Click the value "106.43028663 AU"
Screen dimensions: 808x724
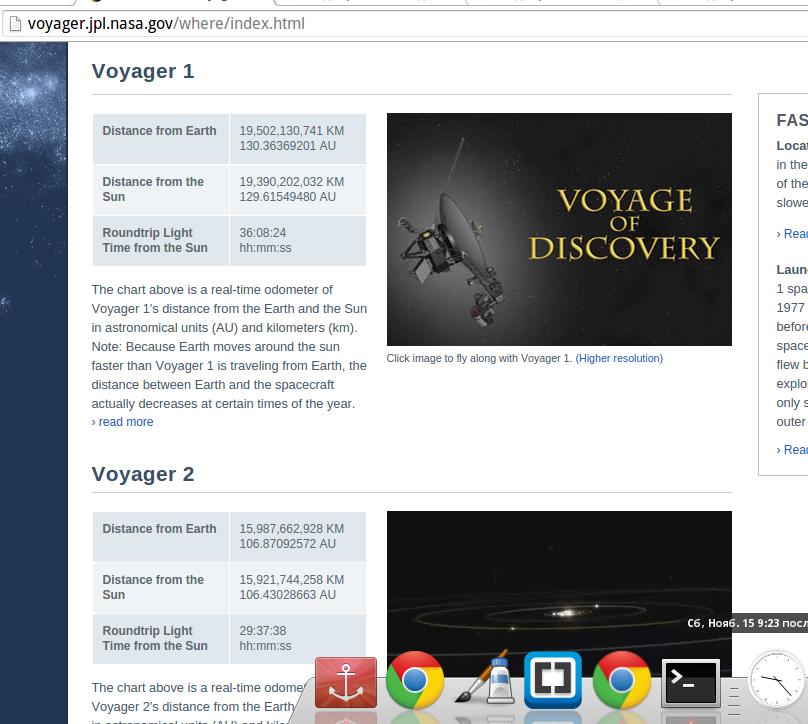click(288, 595)
